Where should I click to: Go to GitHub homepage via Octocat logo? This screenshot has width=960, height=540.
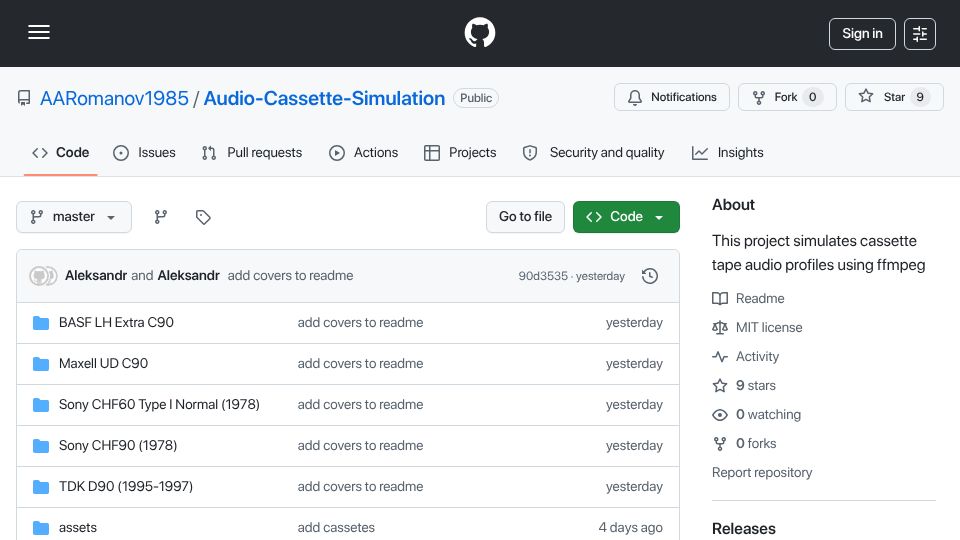pos(479,32)
